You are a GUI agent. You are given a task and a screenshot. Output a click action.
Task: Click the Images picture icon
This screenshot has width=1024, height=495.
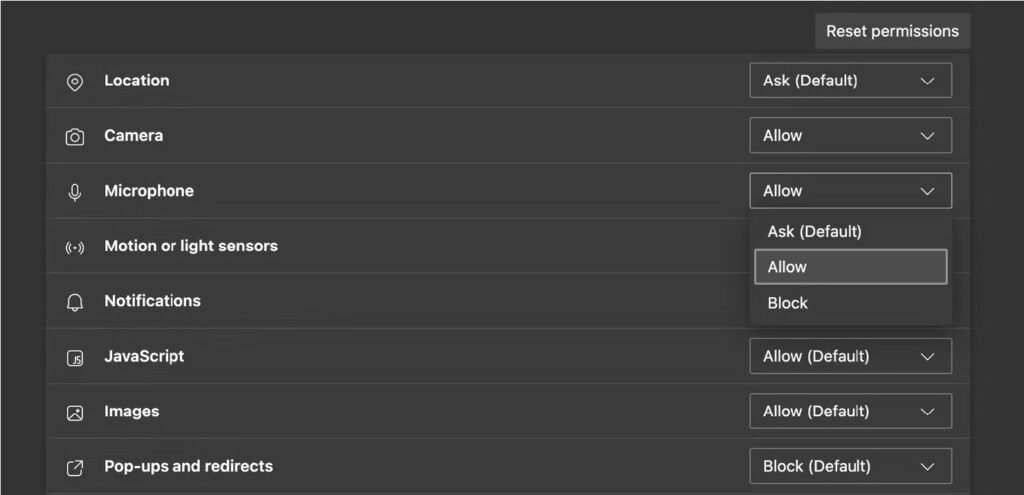[x=75, y=413]
